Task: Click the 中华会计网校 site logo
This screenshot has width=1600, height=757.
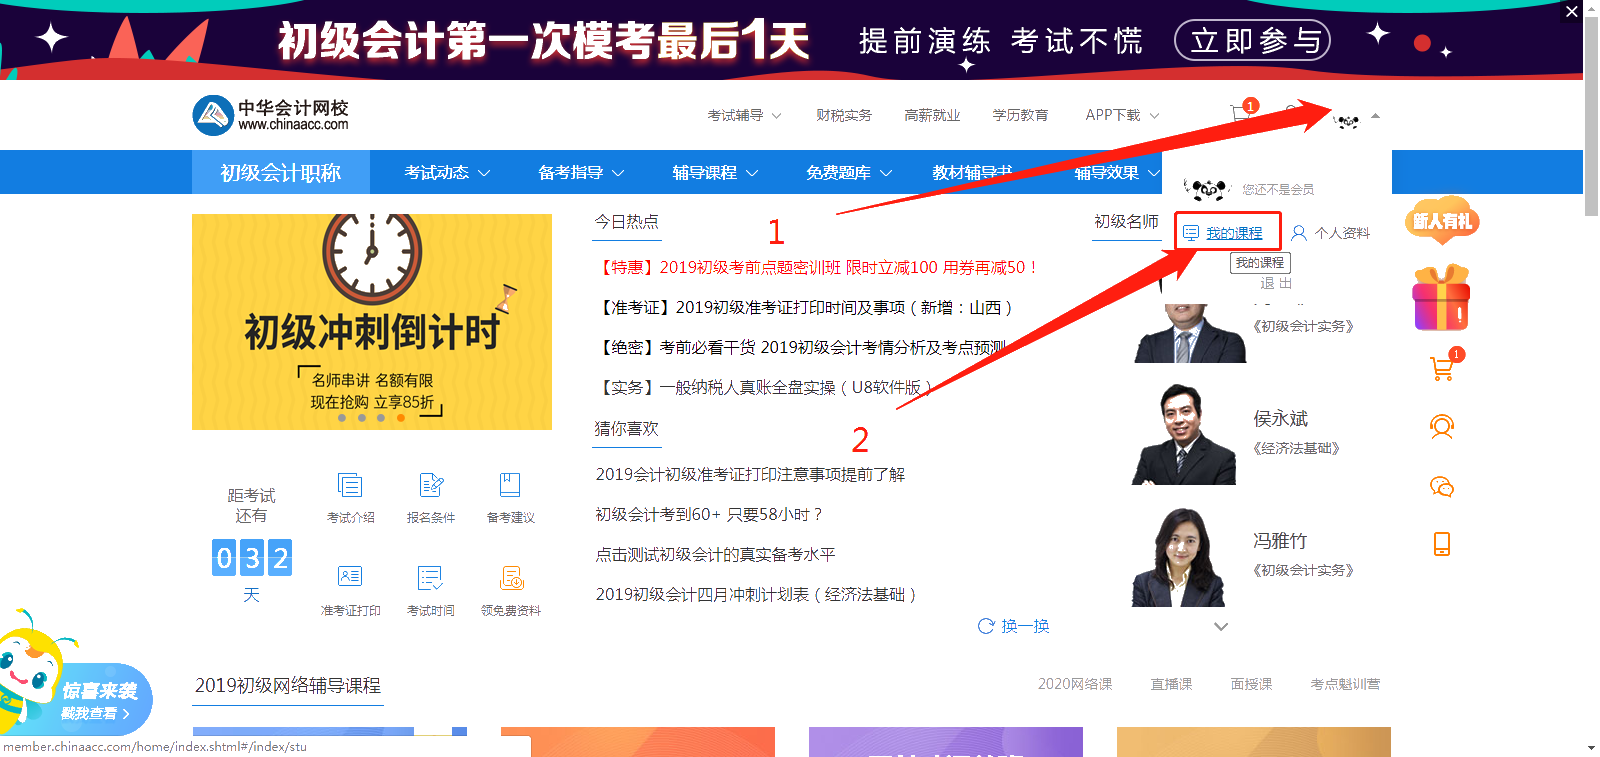Action: (271, 115)
